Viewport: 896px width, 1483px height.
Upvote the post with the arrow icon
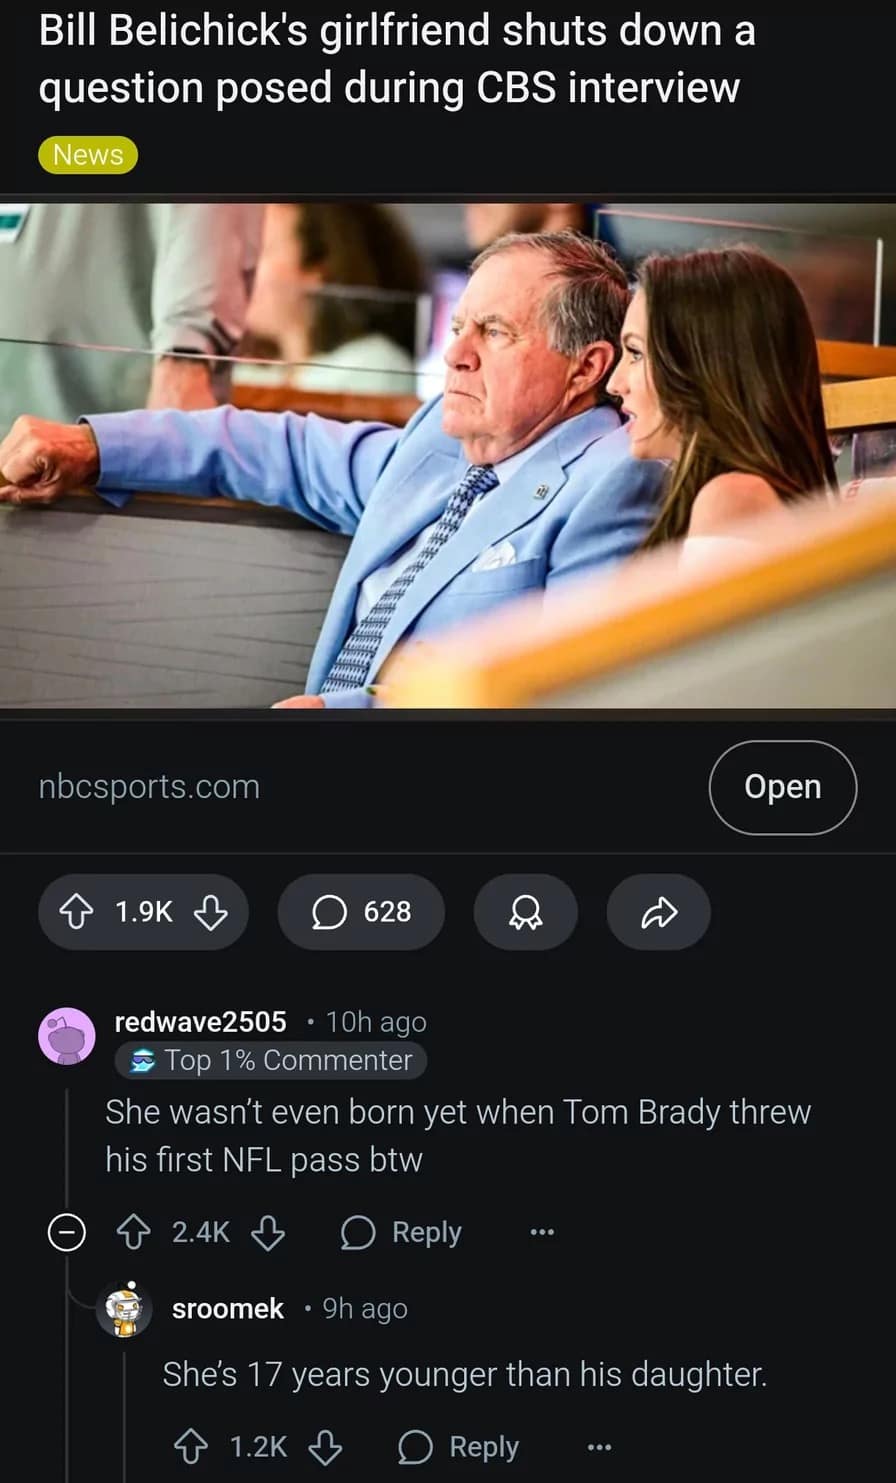[76, 911]
